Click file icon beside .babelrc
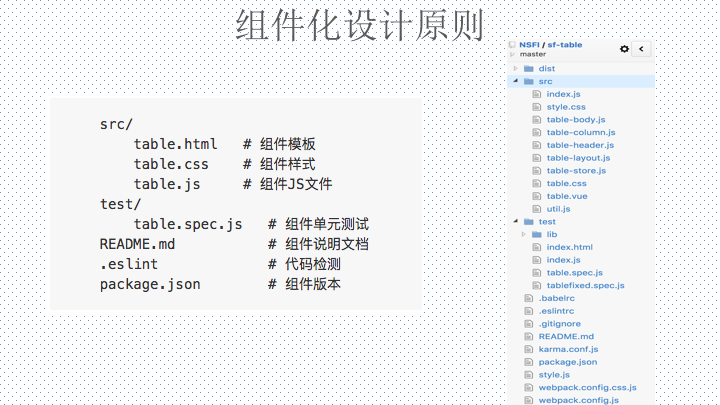720x405 pixels. click(x=529, y=298)
